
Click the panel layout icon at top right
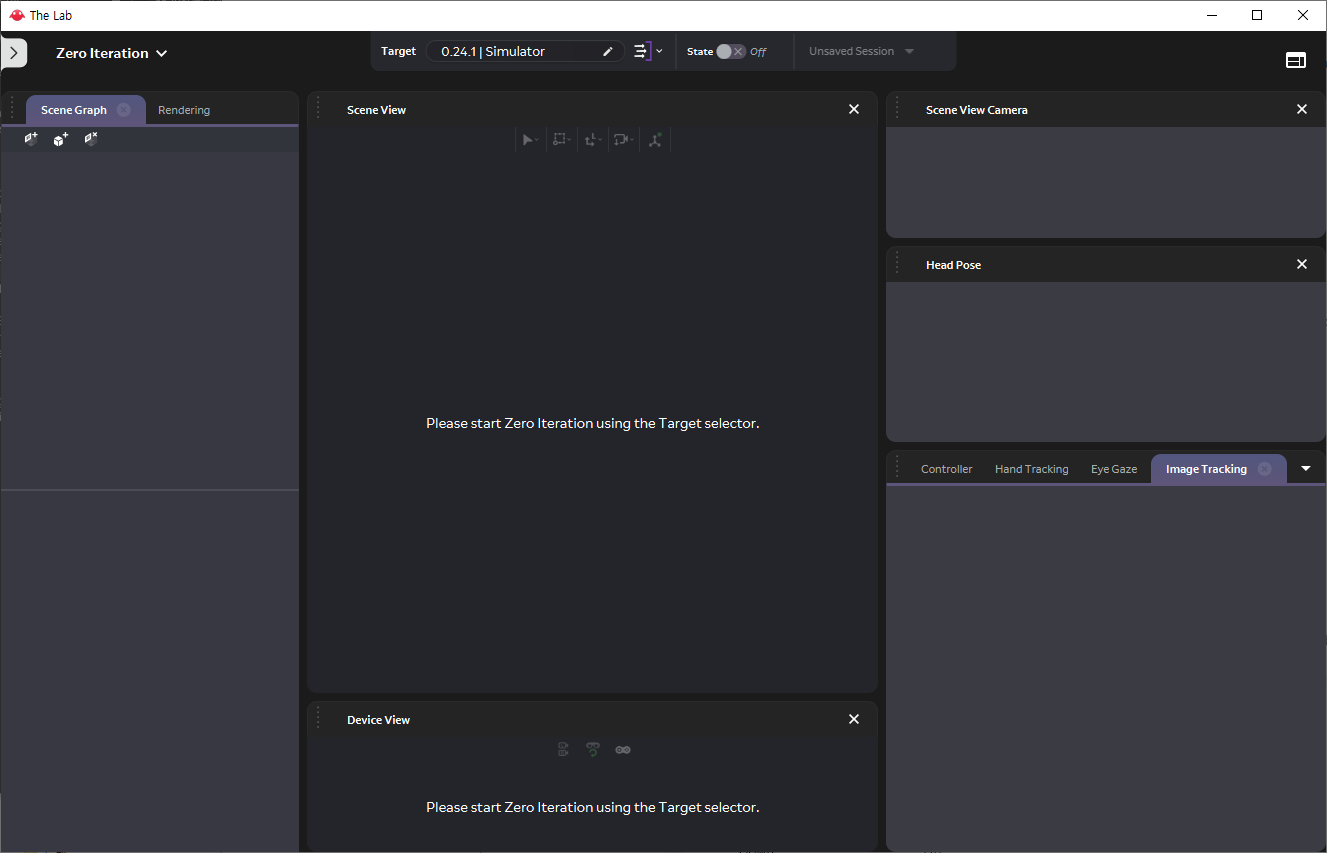[x=1295, y=60]
